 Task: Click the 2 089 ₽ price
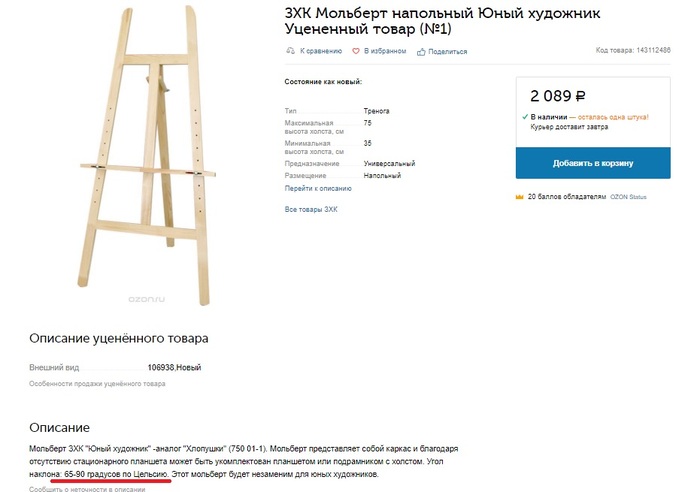click(557, 96)
